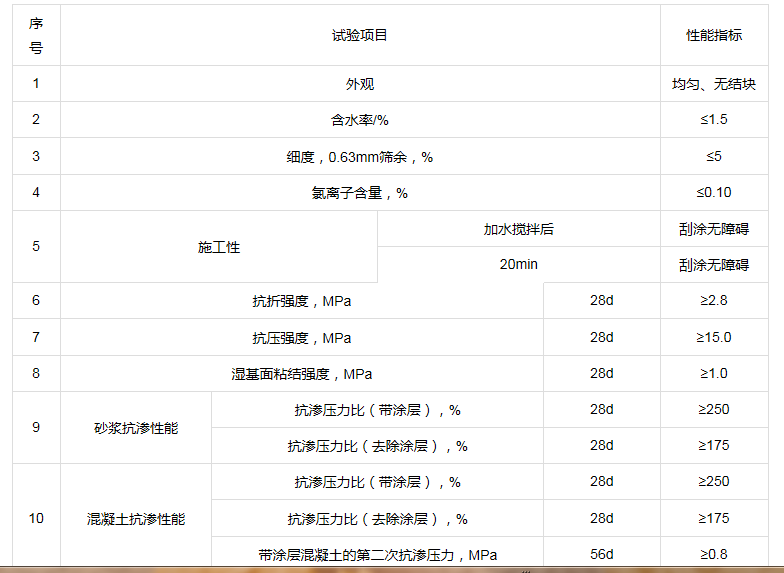Viewport: 784px width, 573px height.
Task: Click the 性能指标 column header
Action: (x=713, y=35)
